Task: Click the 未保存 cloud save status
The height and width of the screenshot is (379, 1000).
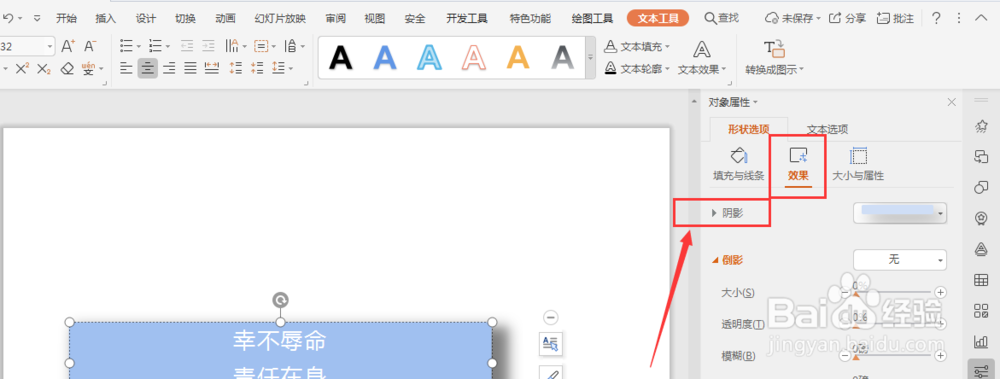Action: tap(793, 19)
